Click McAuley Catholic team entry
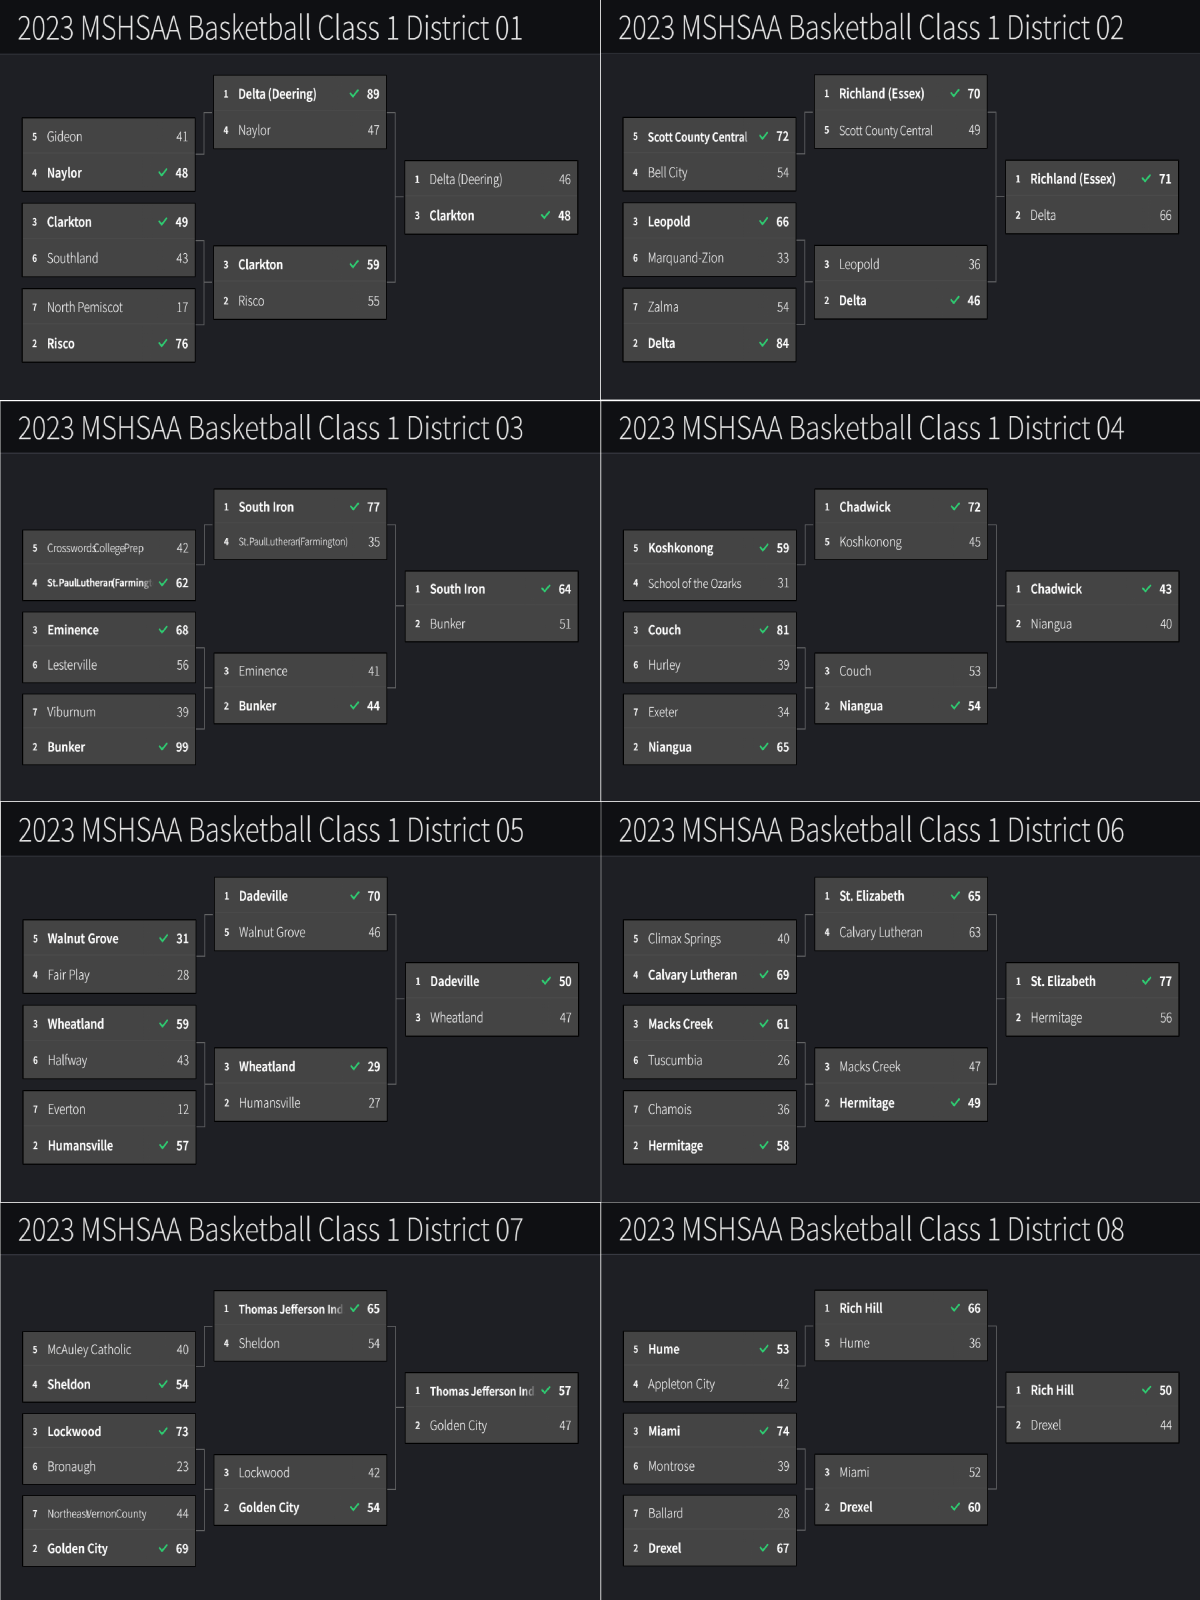The image size is (1200, 1600). 89,1349
